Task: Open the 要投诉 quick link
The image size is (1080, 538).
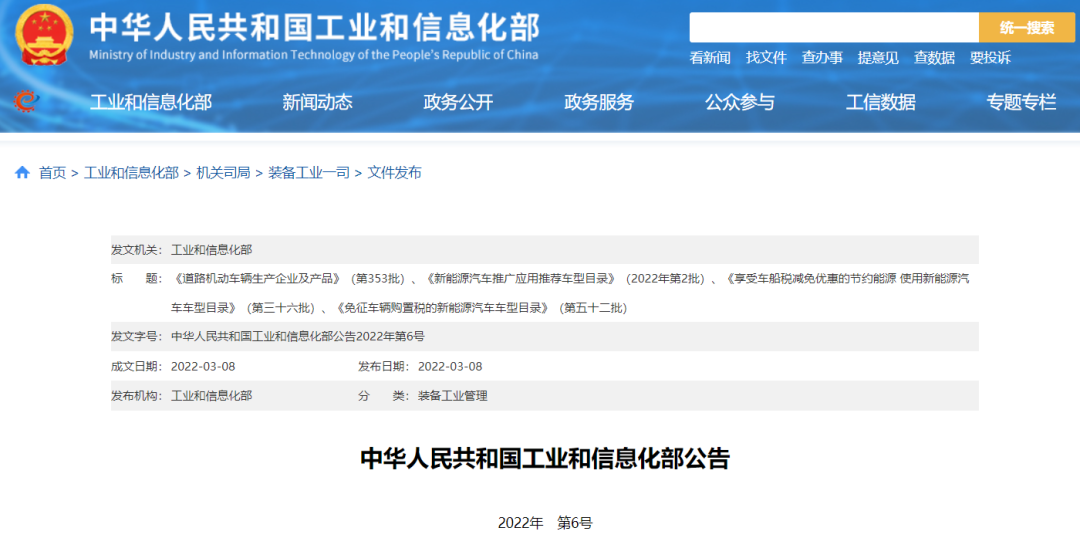Action: pyautogui.click(x=990, y=58)
